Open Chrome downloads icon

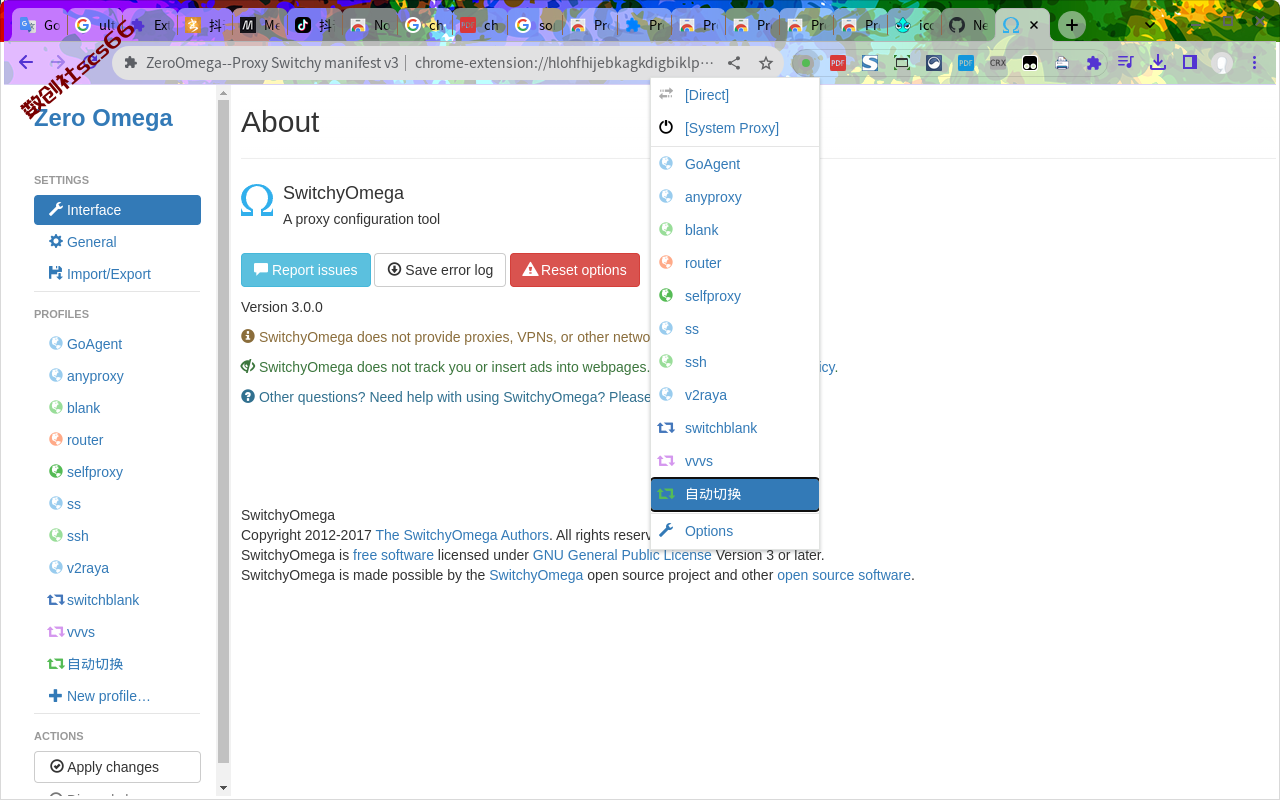pos(1158,62)
